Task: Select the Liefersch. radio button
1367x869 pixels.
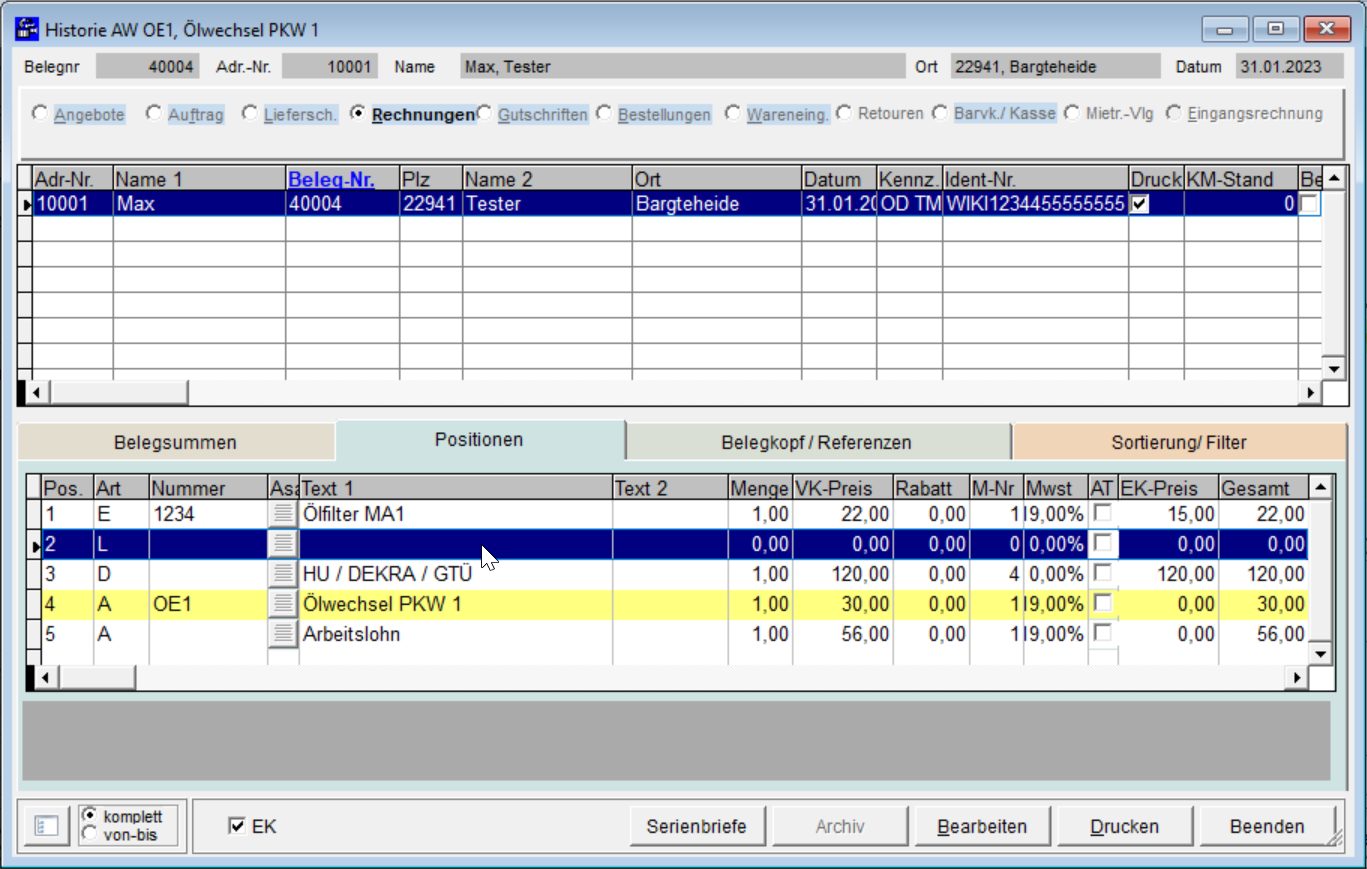Action: (249, 113)
